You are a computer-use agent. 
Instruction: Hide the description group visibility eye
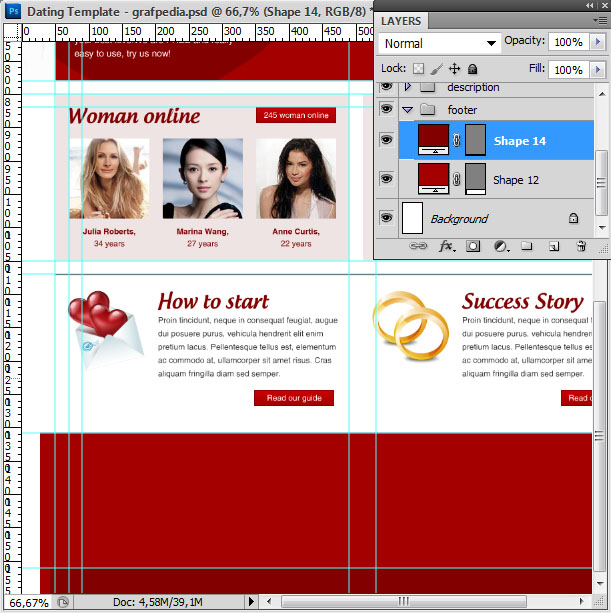tap(386, 86)
